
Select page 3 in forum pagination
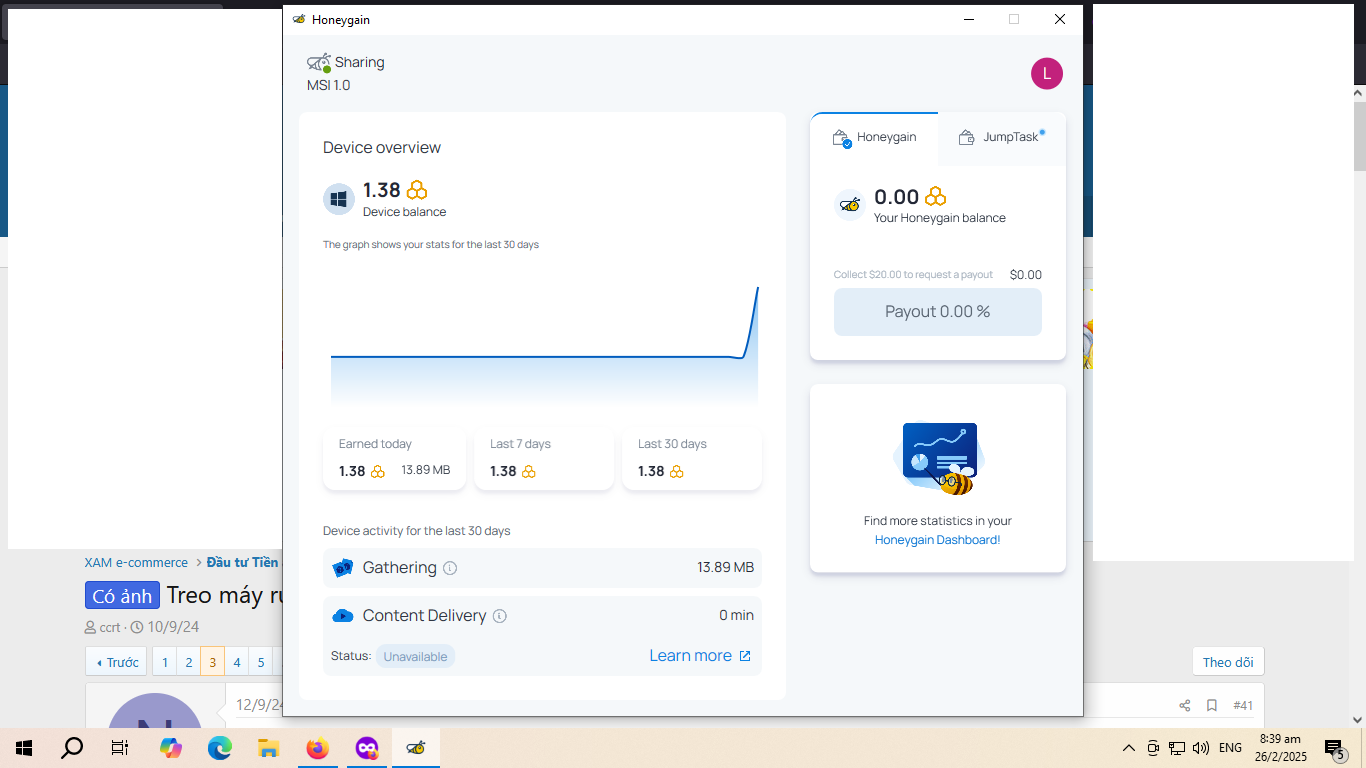point(212,662)
